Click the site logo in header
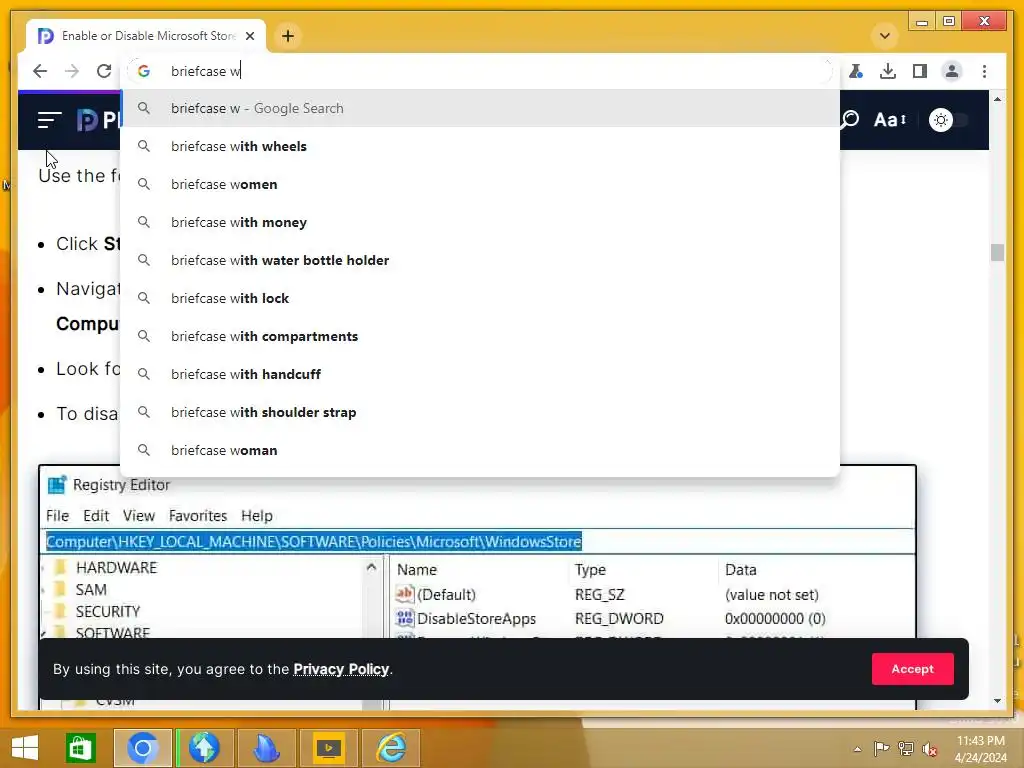Screen dimensions: 1024x768 [98, 120]
